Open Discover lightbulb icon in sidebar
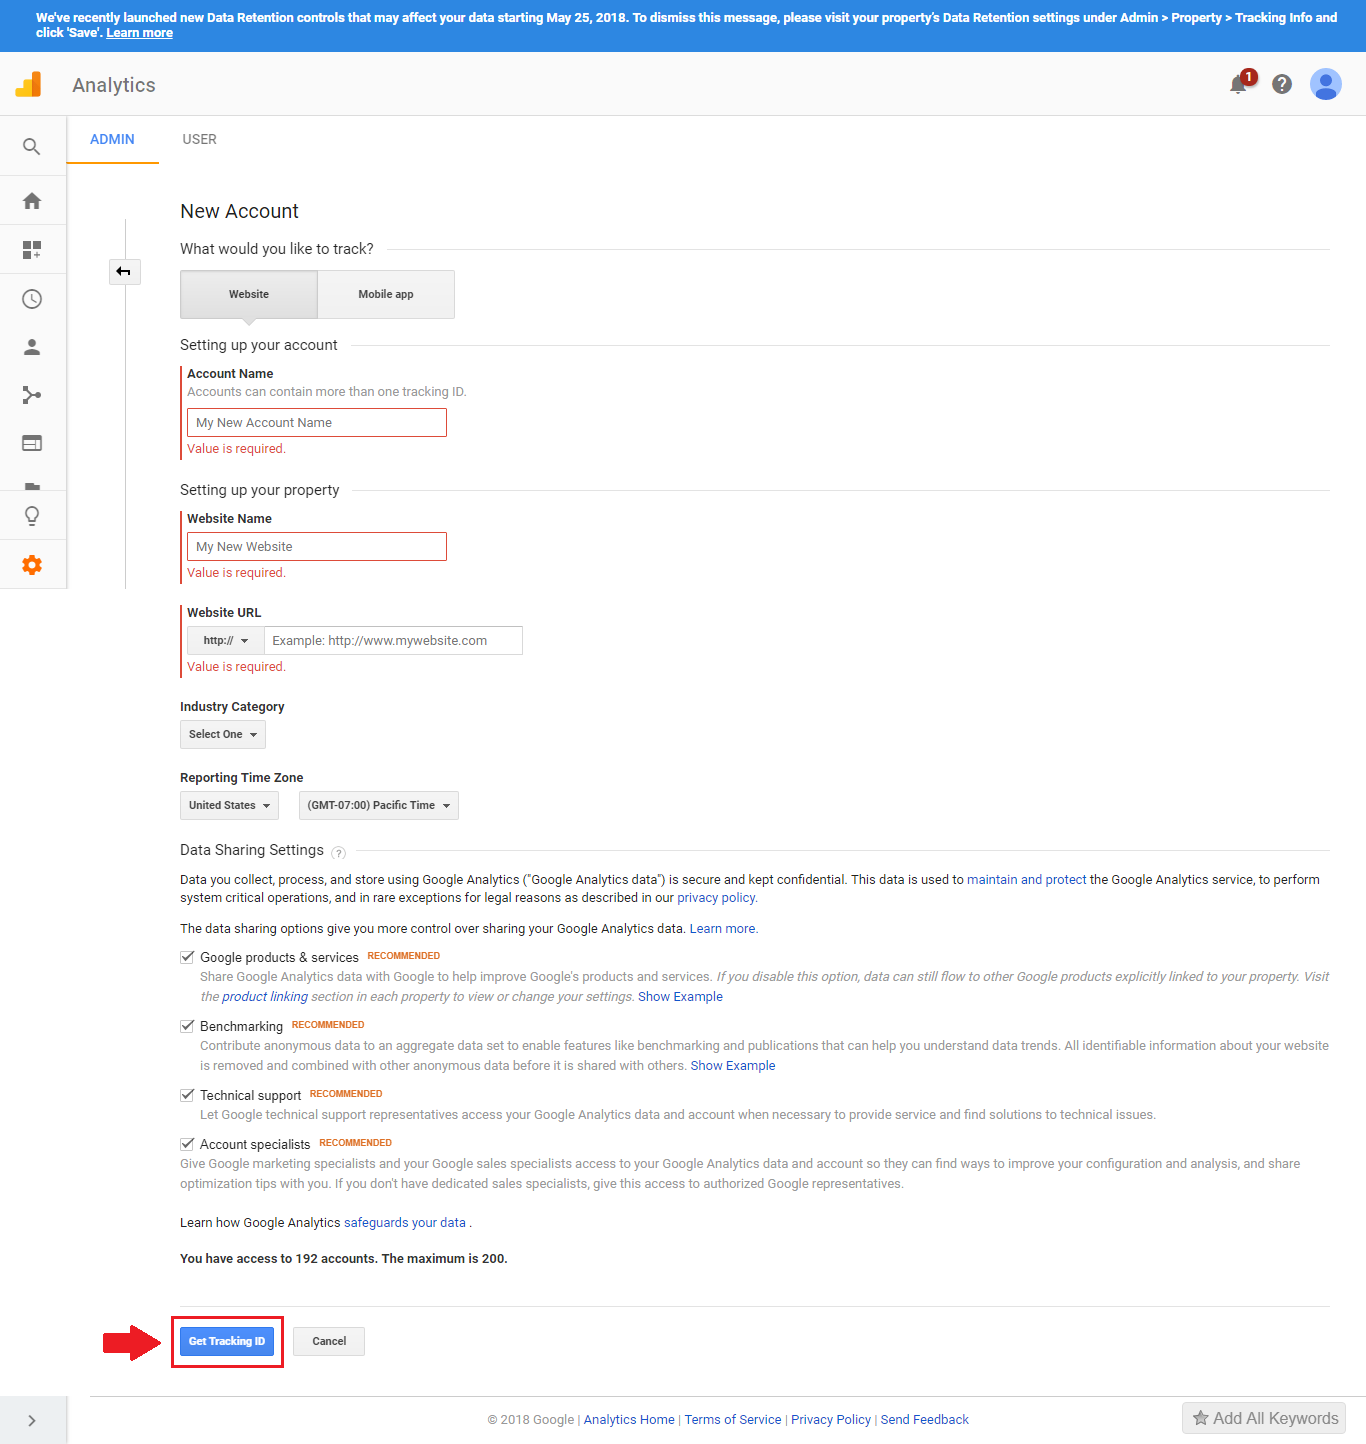Image resolution: width=1366 pixels, height=1444 pixels. [x=32, y=516]
